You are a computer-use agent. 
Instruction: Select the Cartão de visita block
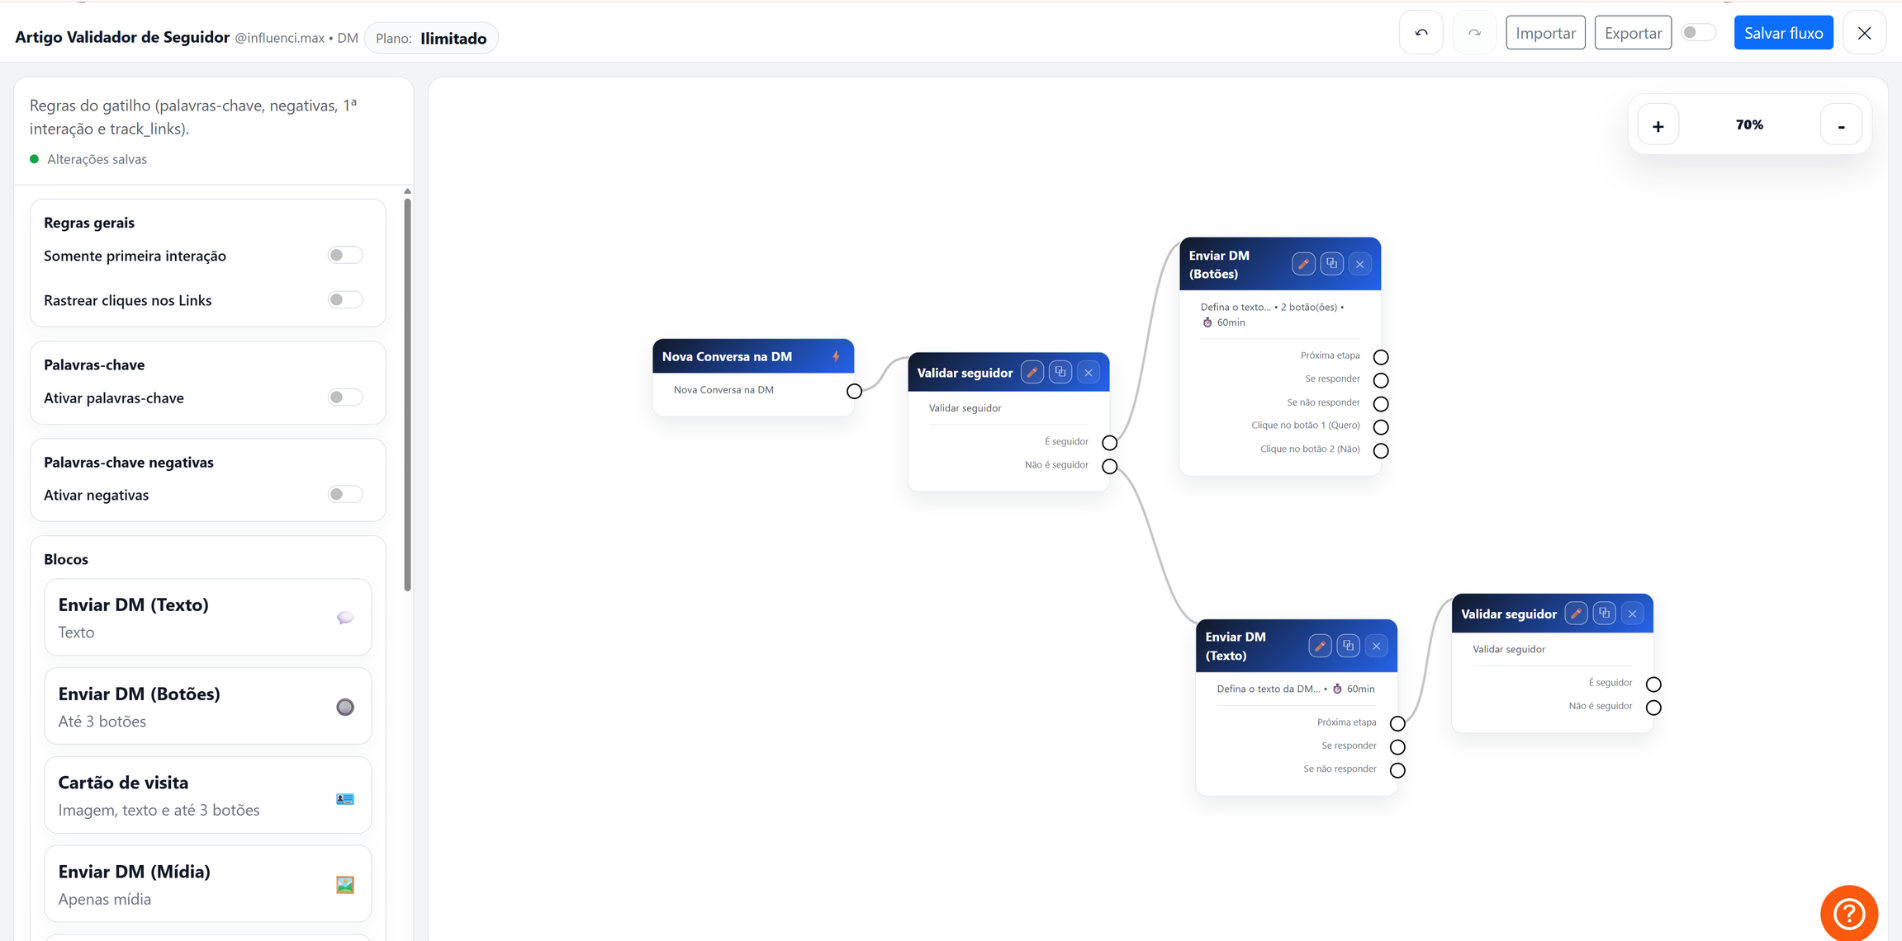pyautogui.click(x=208, y=795)
